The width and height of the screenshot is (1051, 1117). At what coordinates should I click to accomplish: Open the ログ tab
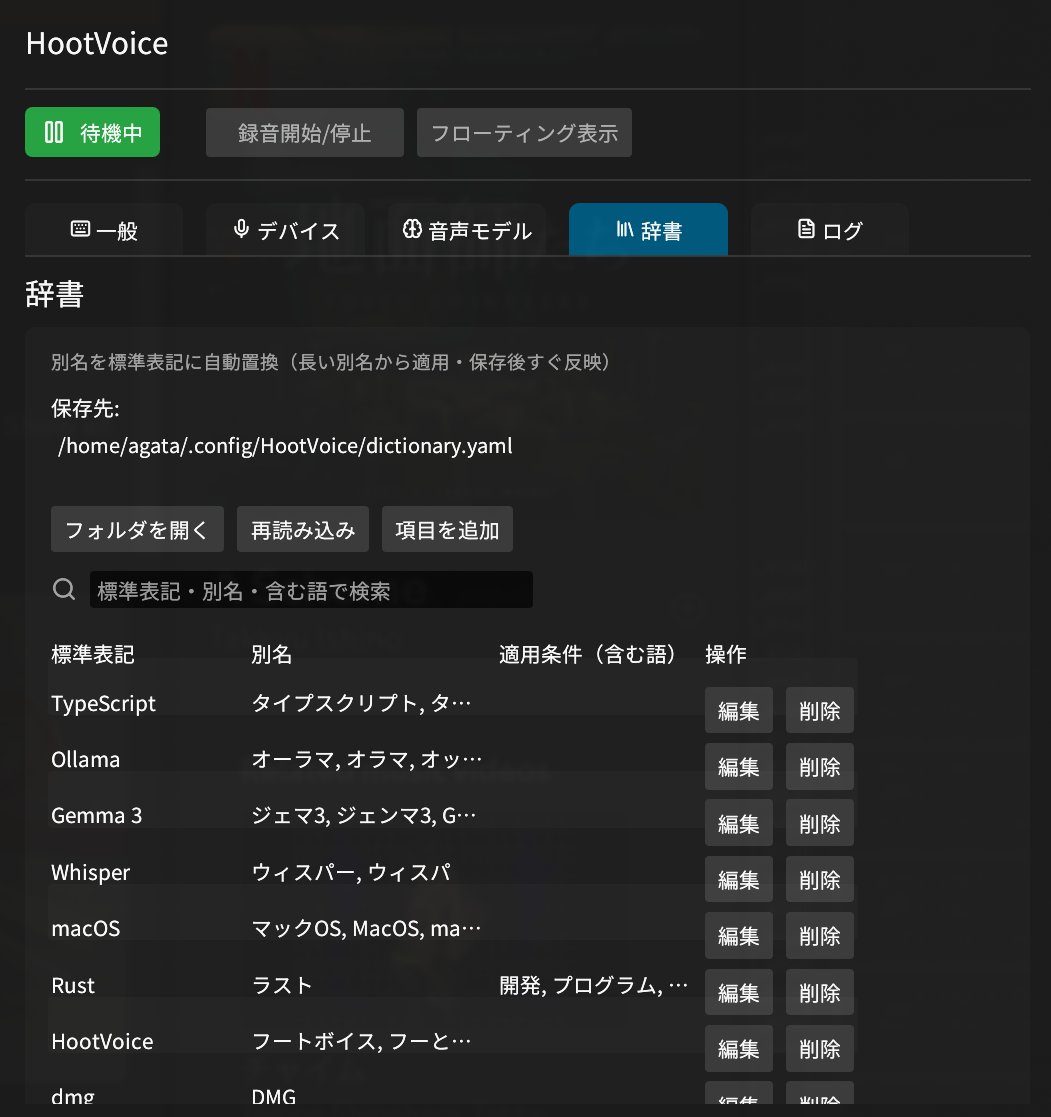click(x=829, y=229)
